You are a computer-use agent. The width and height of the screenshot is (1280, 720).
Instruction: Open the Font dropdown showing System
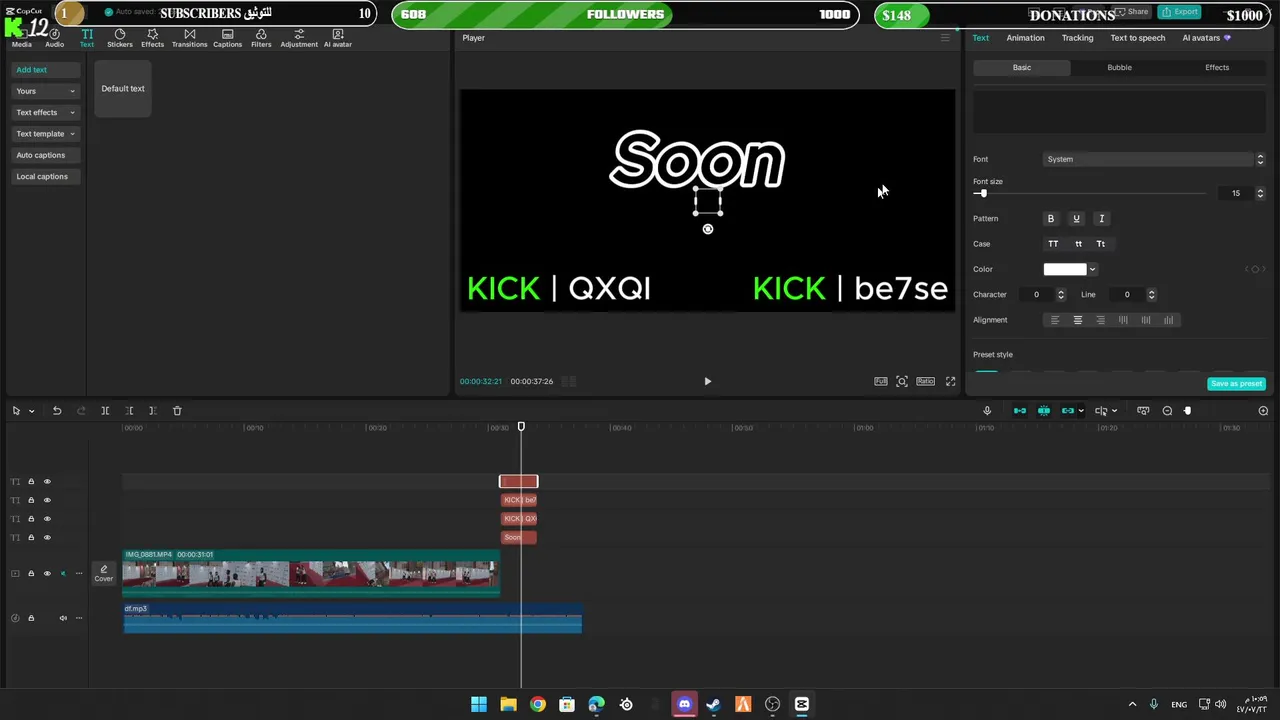(1154, 159)
